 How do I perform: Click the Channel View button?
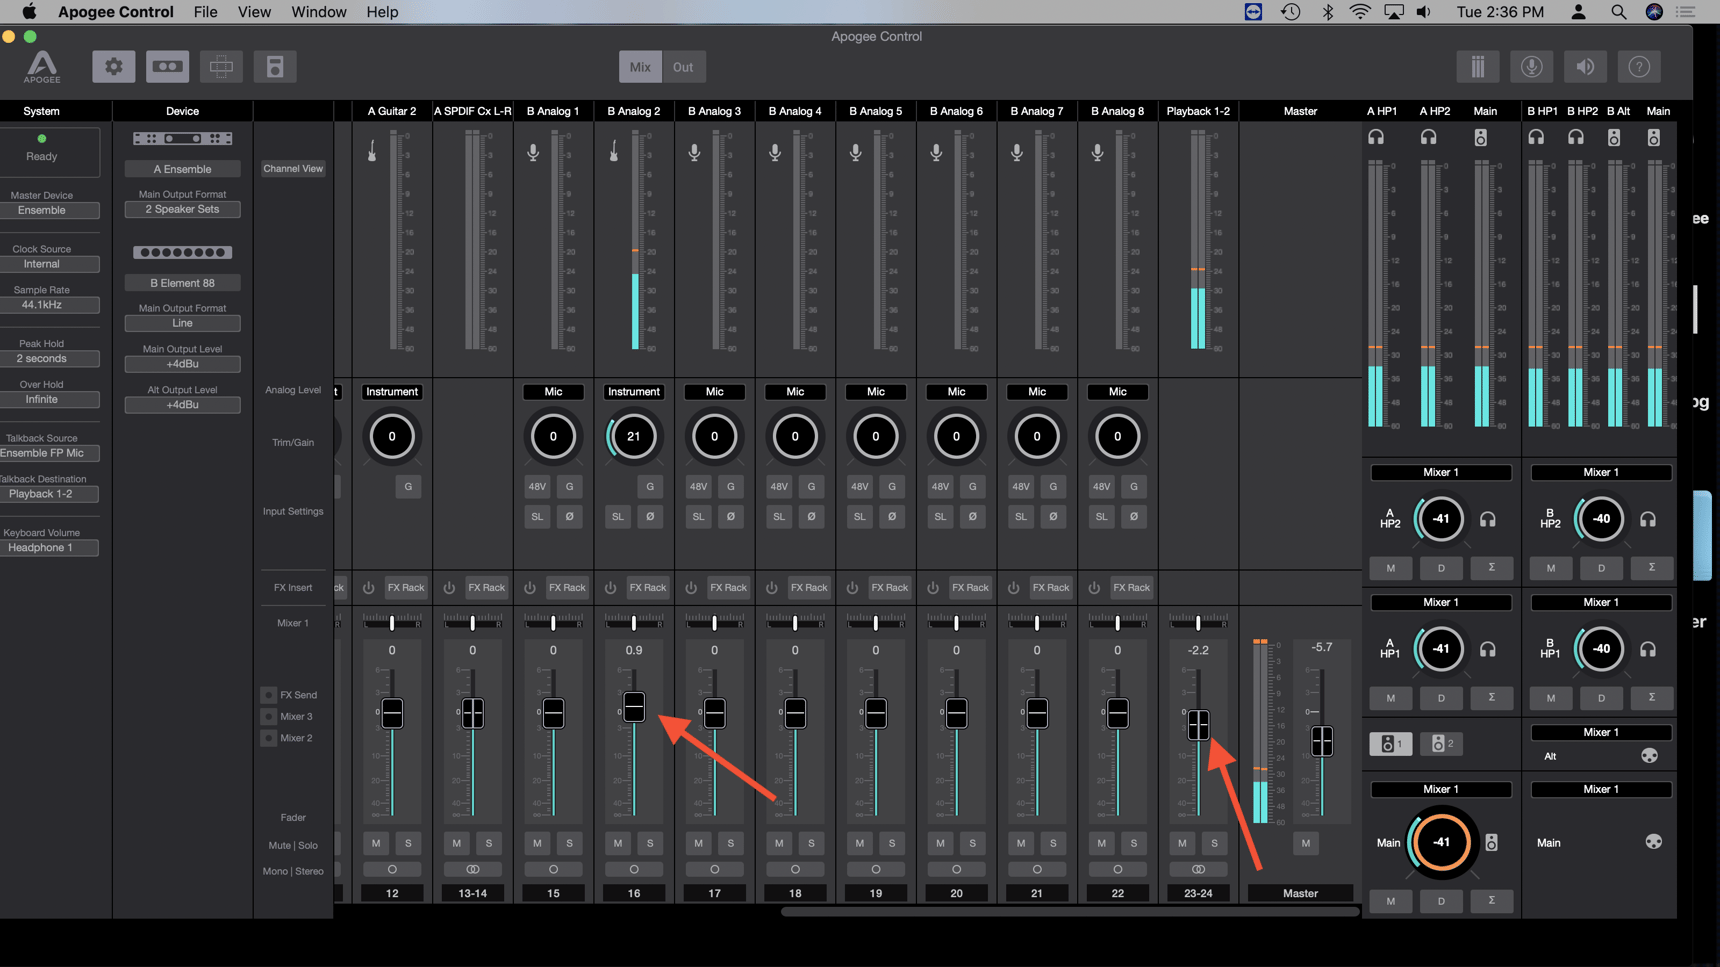click(292, 168)
